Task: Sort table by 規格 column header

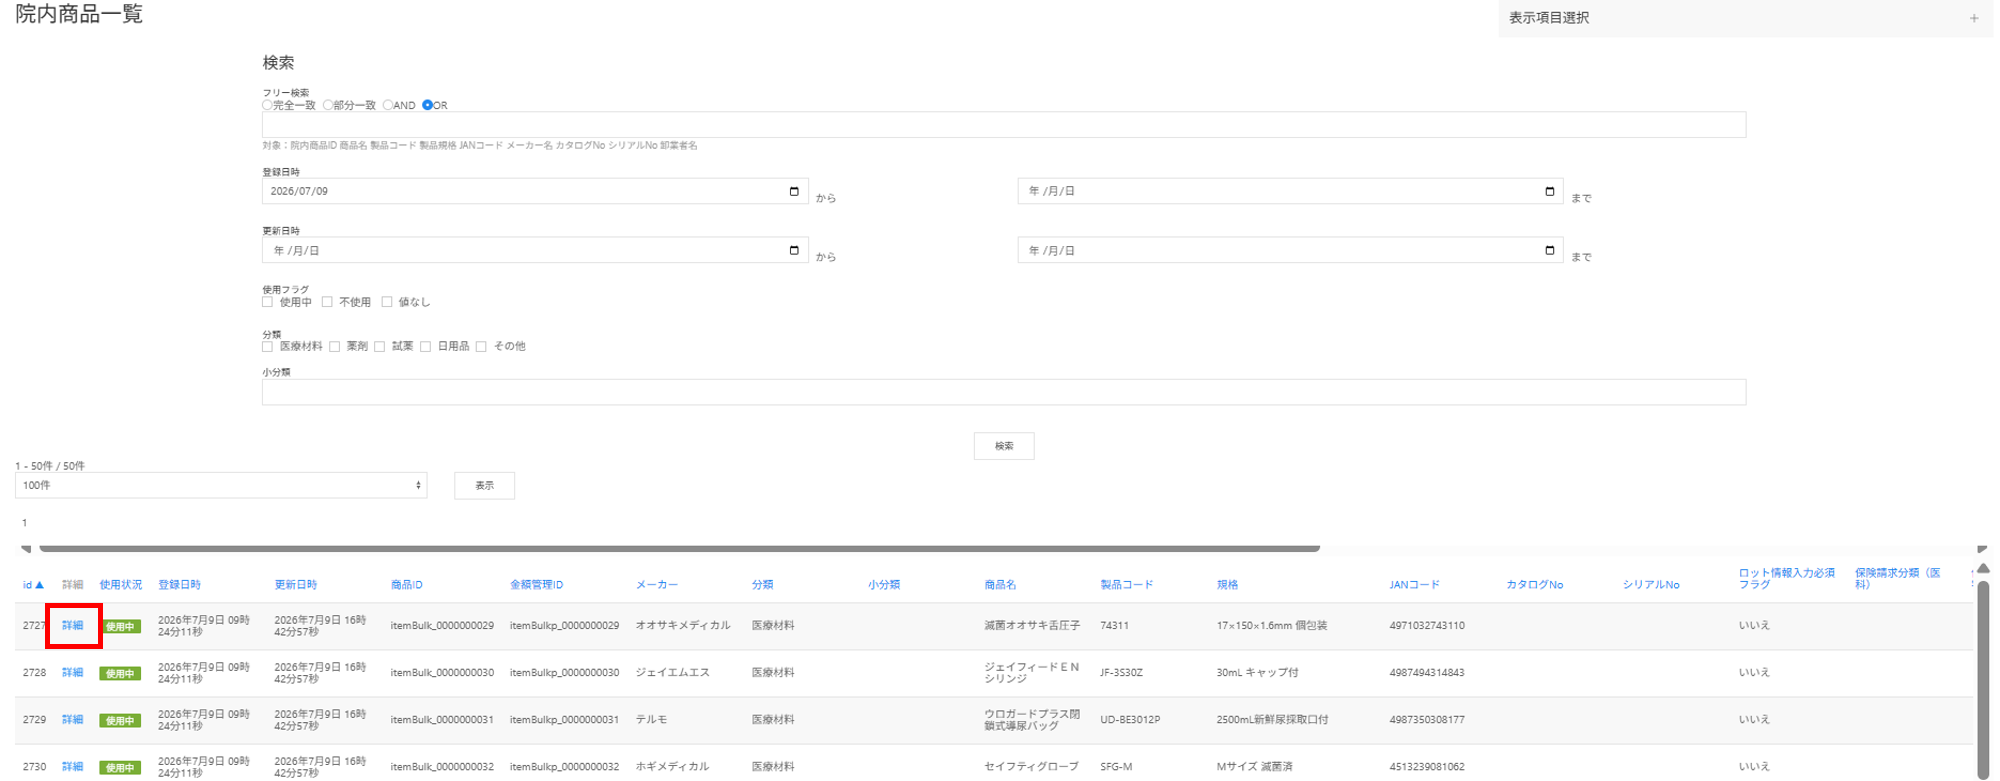Action: tap(1227, 585)
